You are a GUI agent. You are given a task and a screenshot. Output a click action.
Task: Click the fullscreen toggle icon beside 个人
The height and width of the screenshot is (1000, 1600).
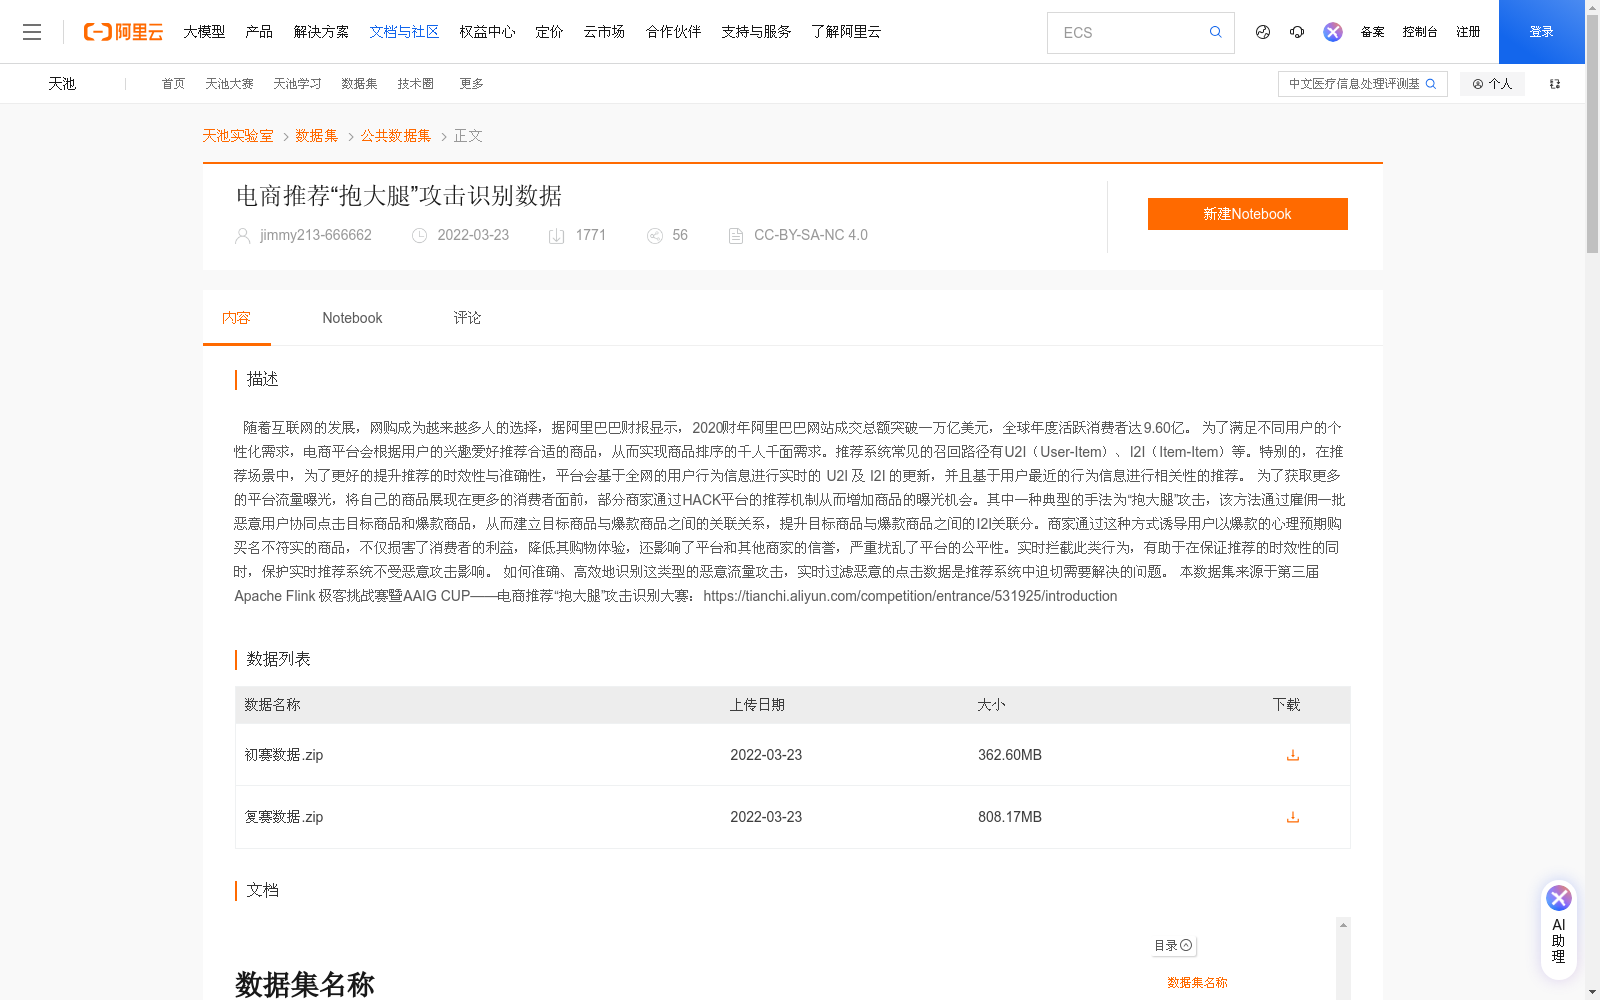coord(1555,84)
